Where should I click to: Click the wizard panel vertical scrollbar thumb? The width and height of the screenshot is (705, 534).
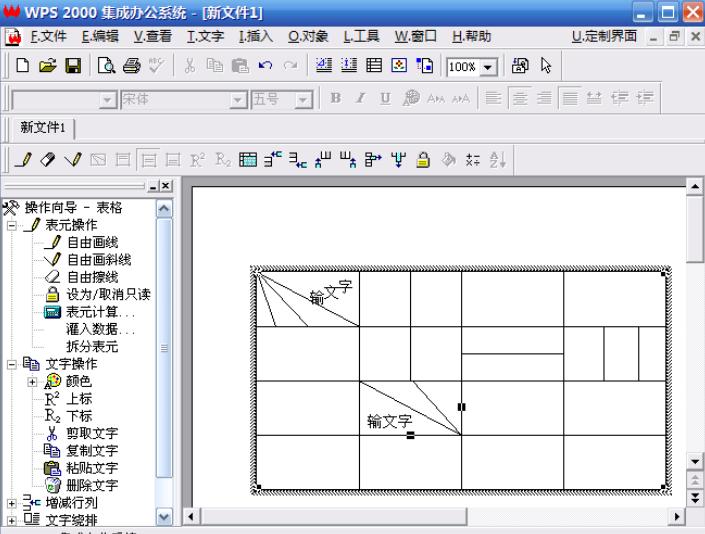(x=164, y=348)
